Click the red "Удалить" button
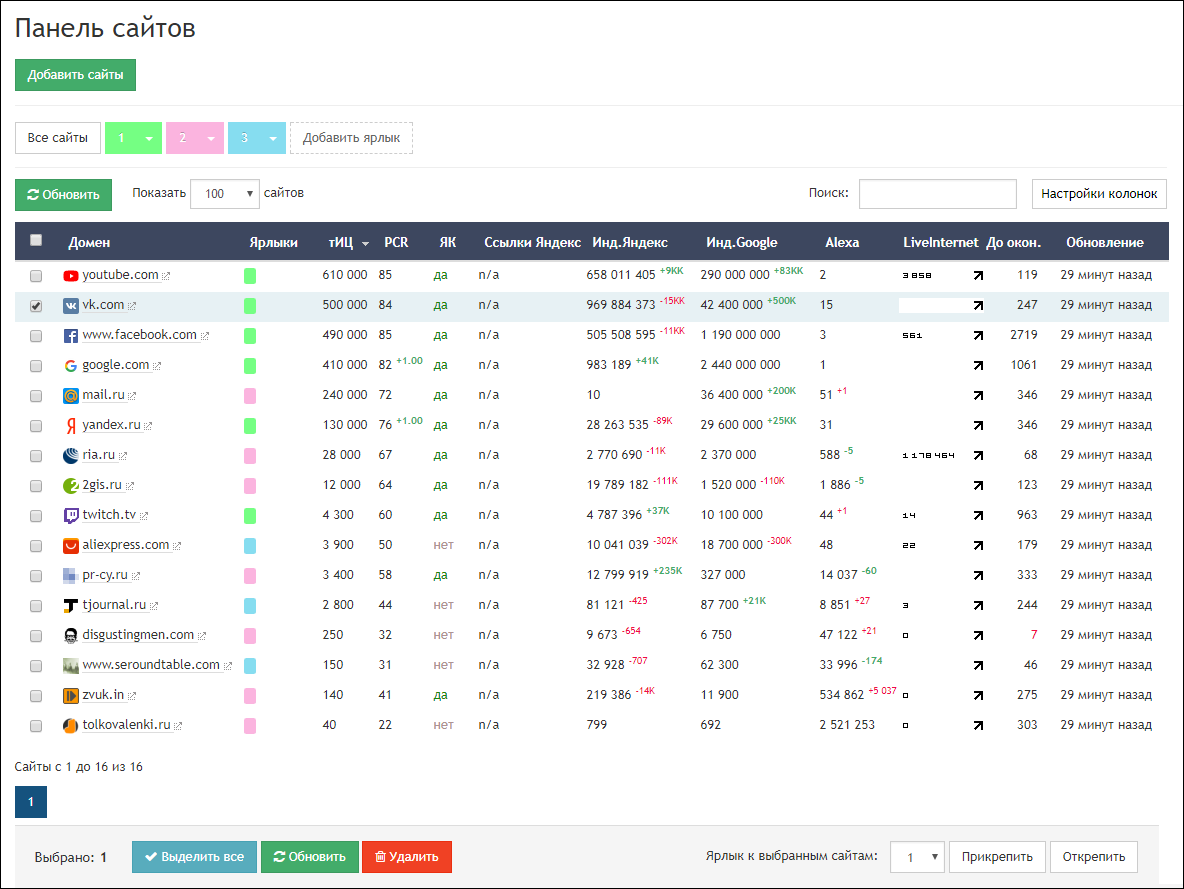The image size is (1184, 889). 407,857
